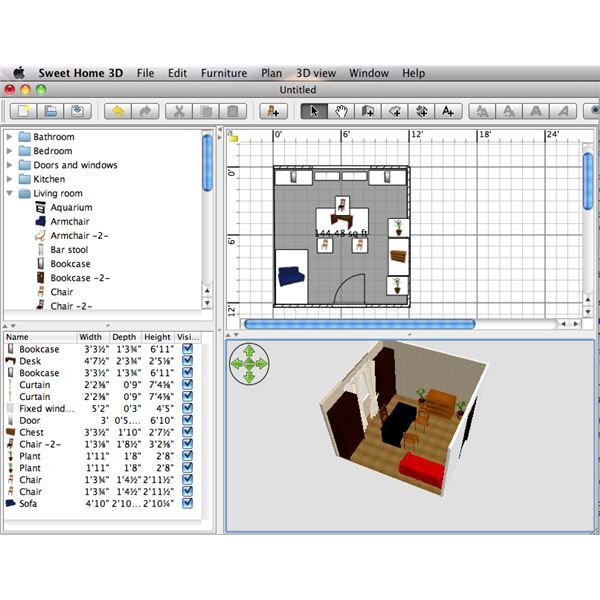The image size is (600, 600).
Task: Click the Cut scissors icon
Action: pos(179,111)
